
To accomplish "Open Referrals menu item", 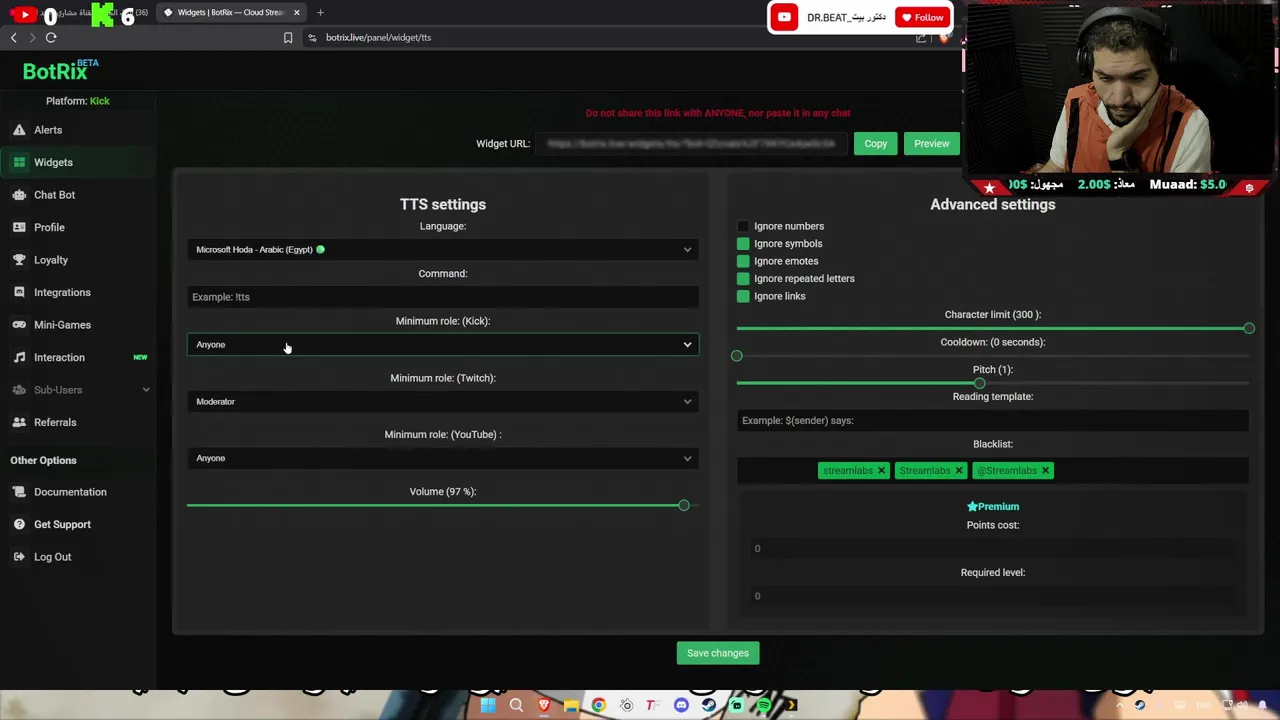I will (x=55, y=422).
